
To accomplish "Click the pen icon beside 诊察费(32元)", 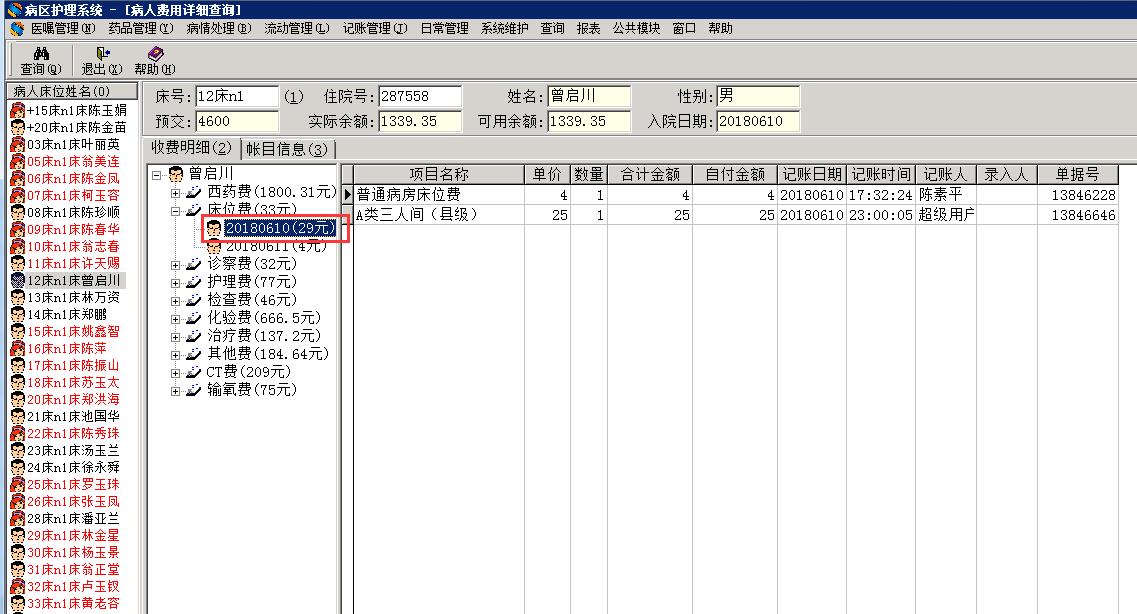I will pos(194,264).
